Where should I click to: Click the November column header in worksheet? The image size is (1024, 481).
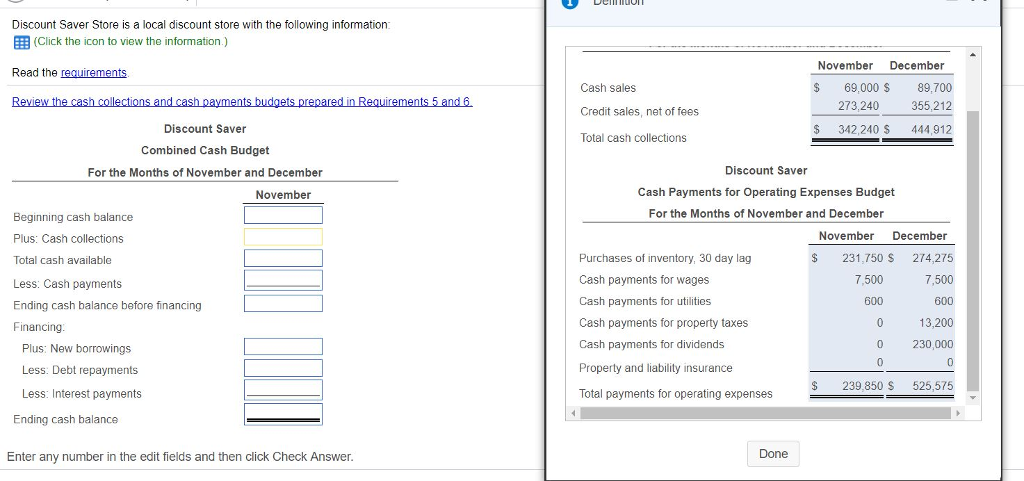pyautogui.click(x=283, y=194)
